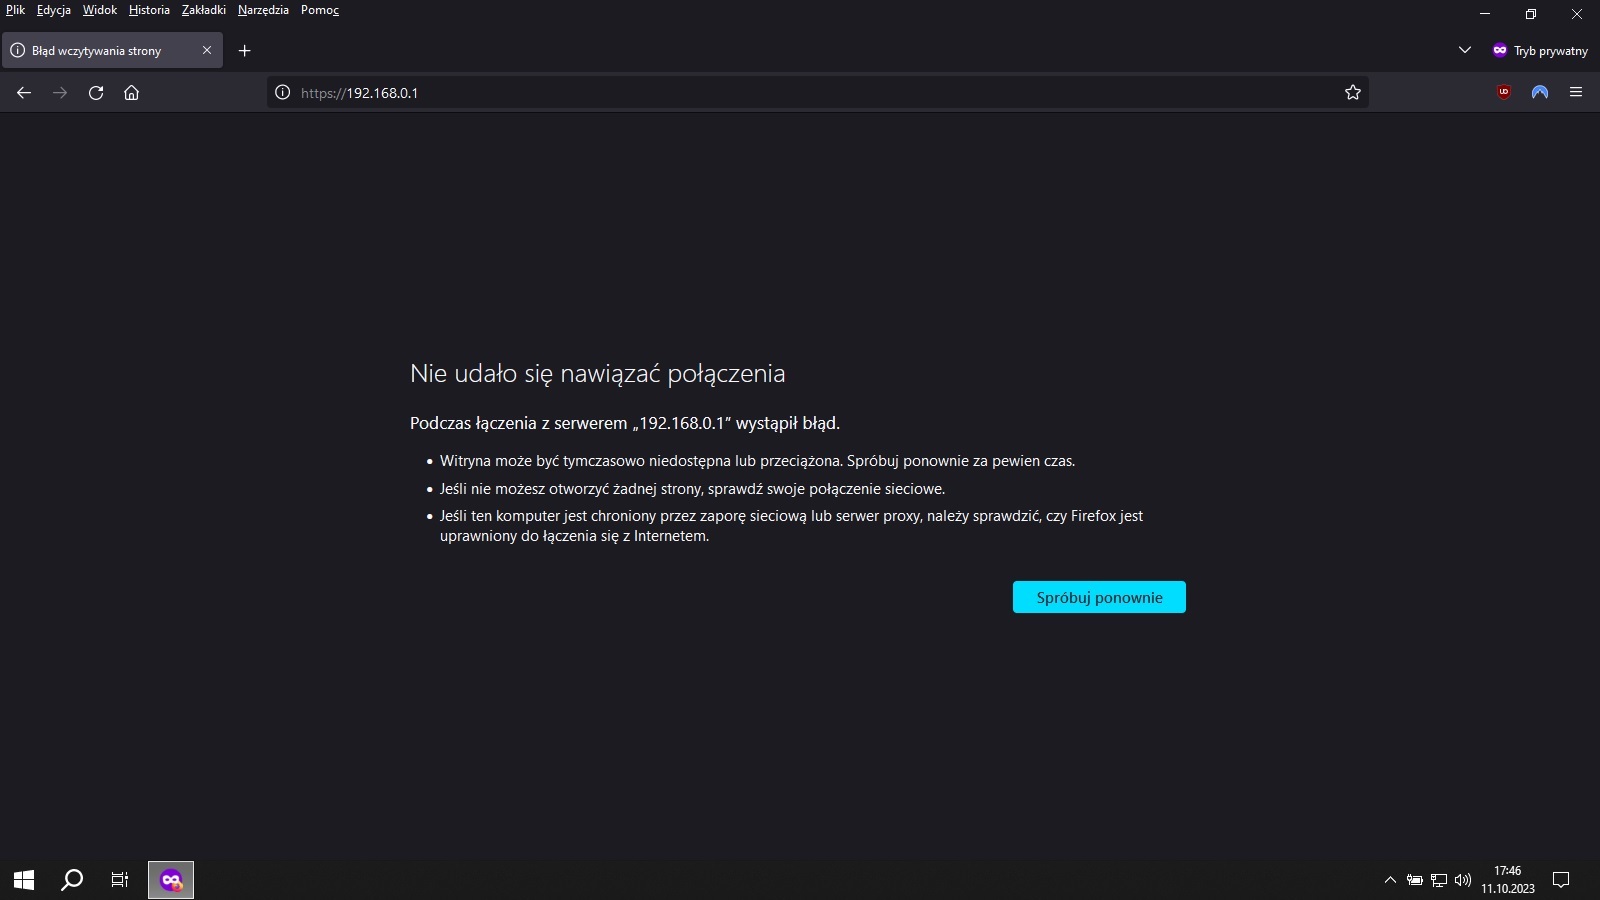
Task: Expand the list all tabs chevron
Action: click(1465, 50)
